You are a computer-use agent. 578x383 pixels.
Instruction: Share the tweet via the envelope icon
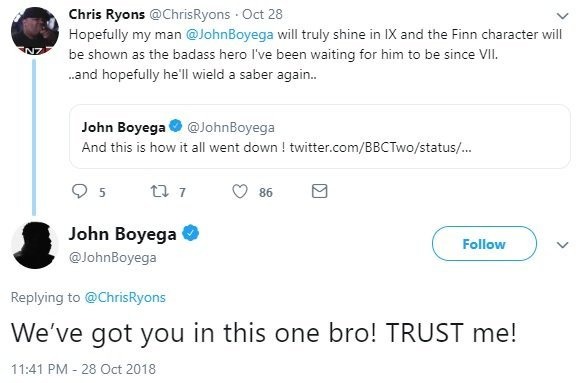pos(319,191)
